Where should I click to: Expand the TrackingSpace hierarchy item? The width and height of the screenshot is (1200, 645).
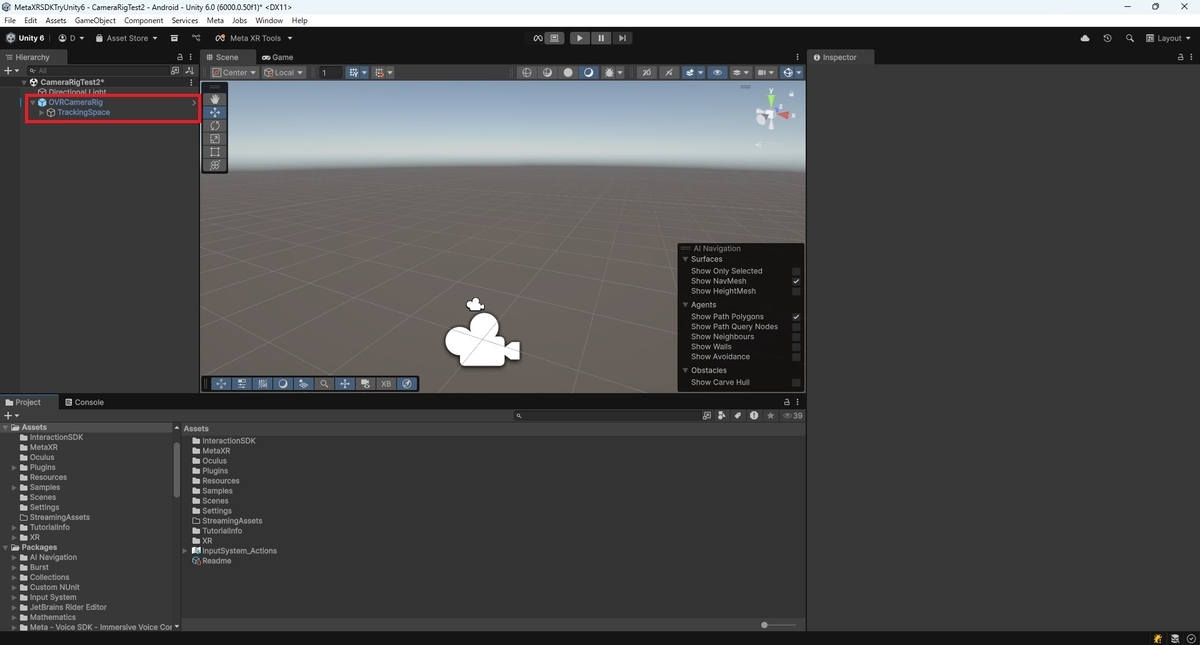pyautogui.click(x=41, y=113)
